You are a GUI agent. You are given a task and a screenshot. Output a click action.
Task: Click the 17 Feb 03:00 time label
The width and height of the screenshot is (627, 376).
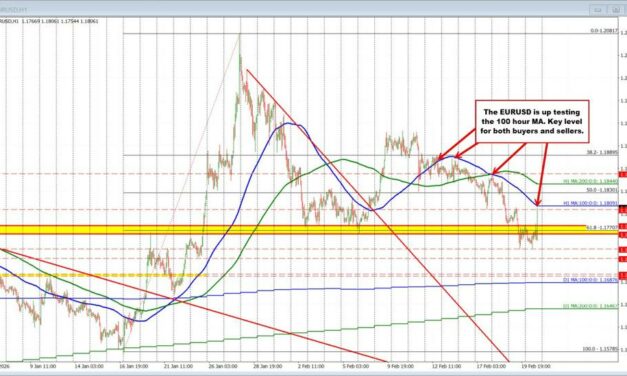pyautogui.click(x=491, y=366)
